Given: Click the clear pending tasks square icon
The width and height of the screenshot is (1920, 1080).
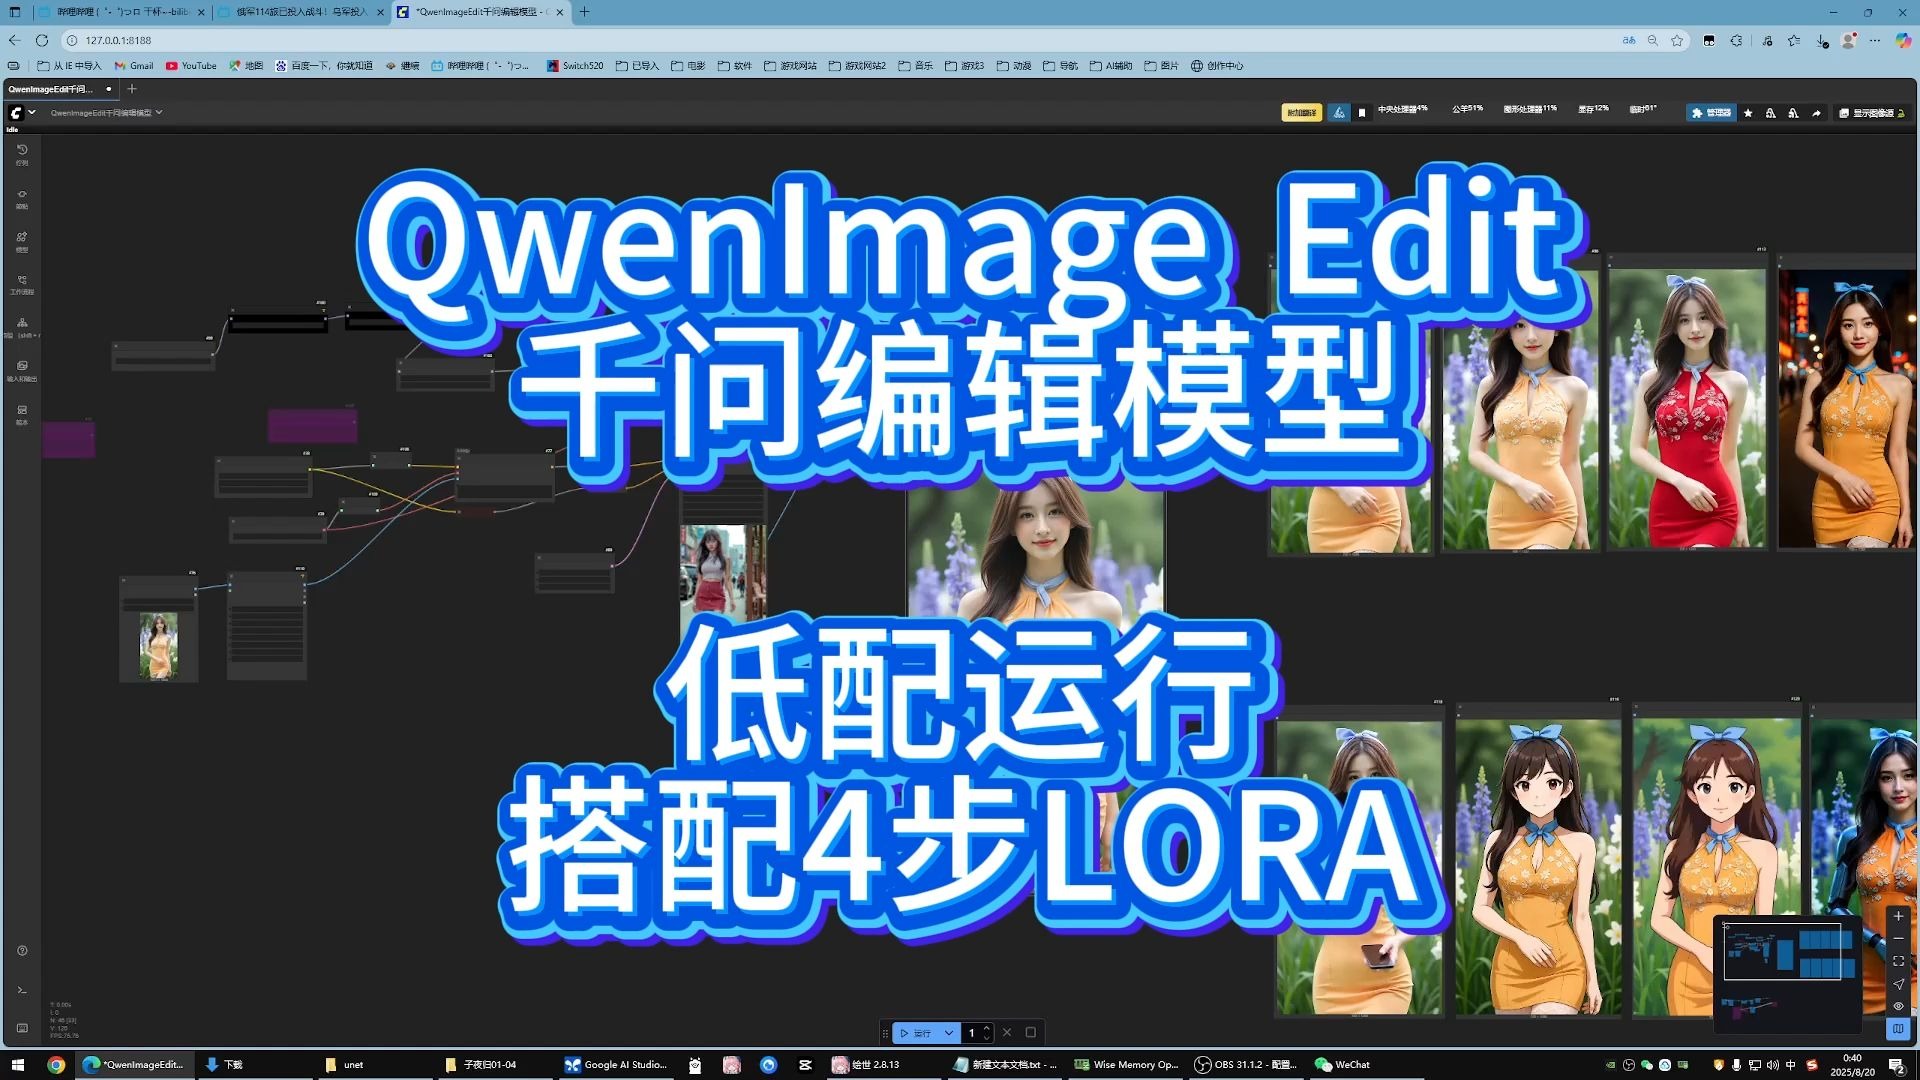Looking at the screenshot, I should click(1031, 1033).
